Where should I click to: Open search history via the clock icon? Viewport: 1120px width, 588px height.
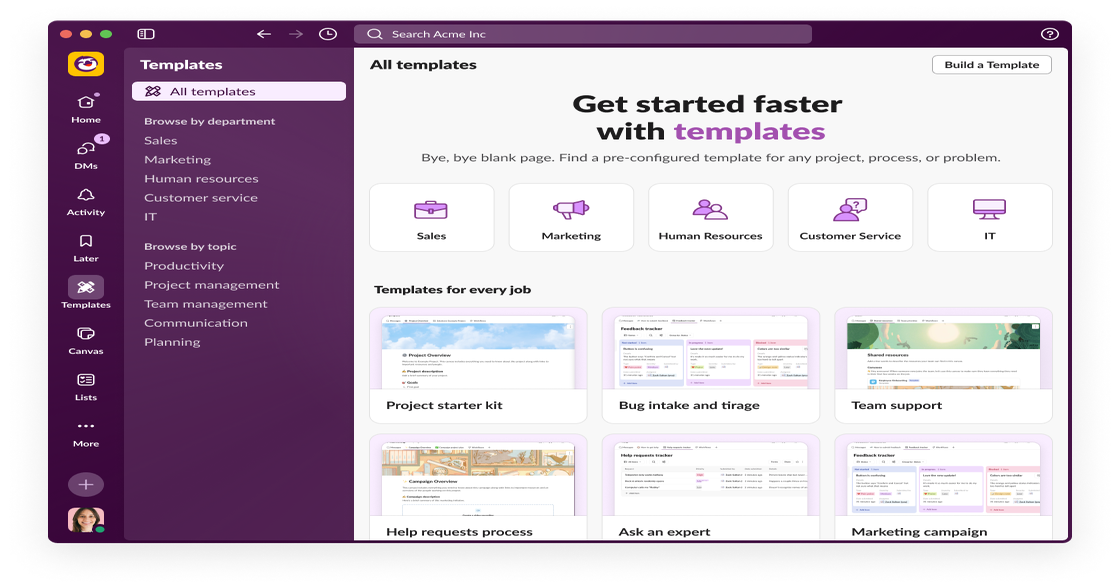point(327,33)
